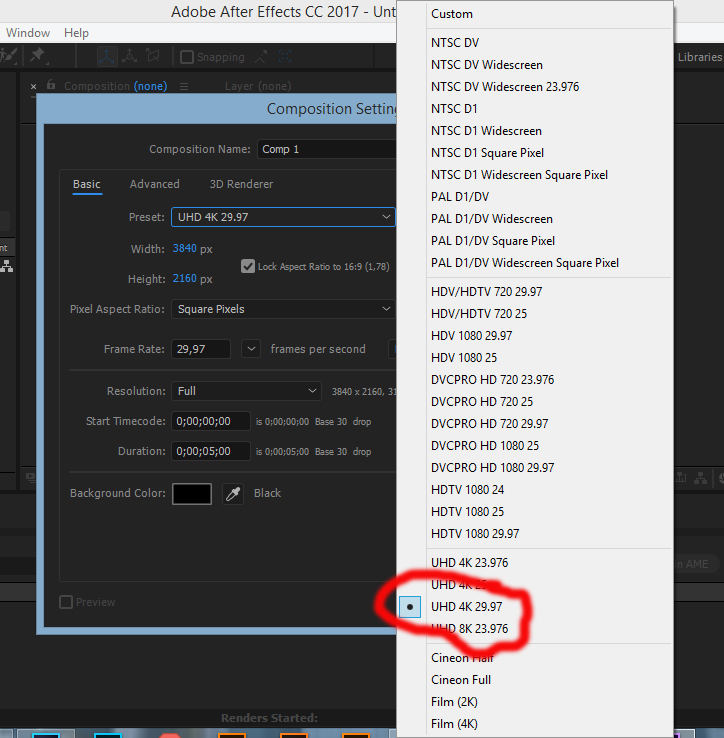Select the World Axis Mode icon
Viewport: 724px width, 738px height.
pos(129,56)
